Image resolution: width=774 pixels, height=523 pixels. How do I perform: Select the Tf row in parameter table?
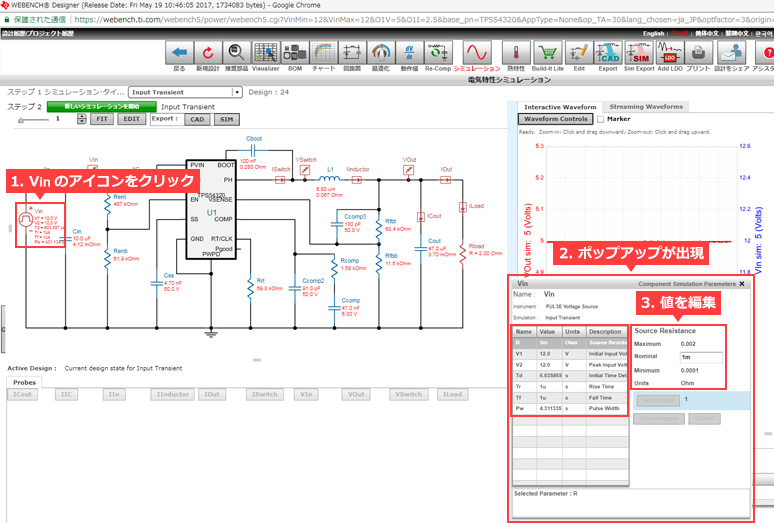pos(570,397)
